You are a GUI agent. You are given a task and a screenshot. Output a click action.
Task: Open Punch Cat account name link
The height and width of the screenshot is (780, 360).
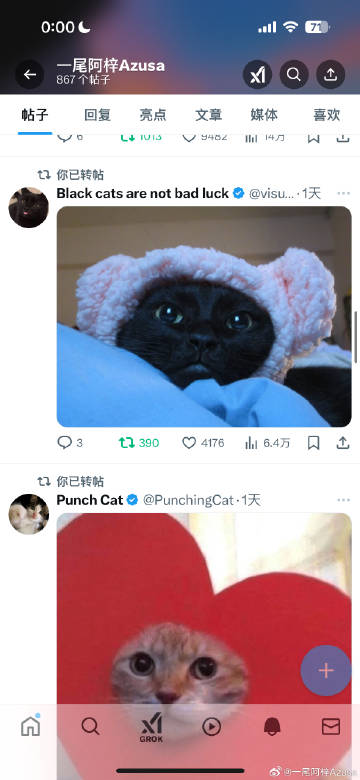pos(90,500)
